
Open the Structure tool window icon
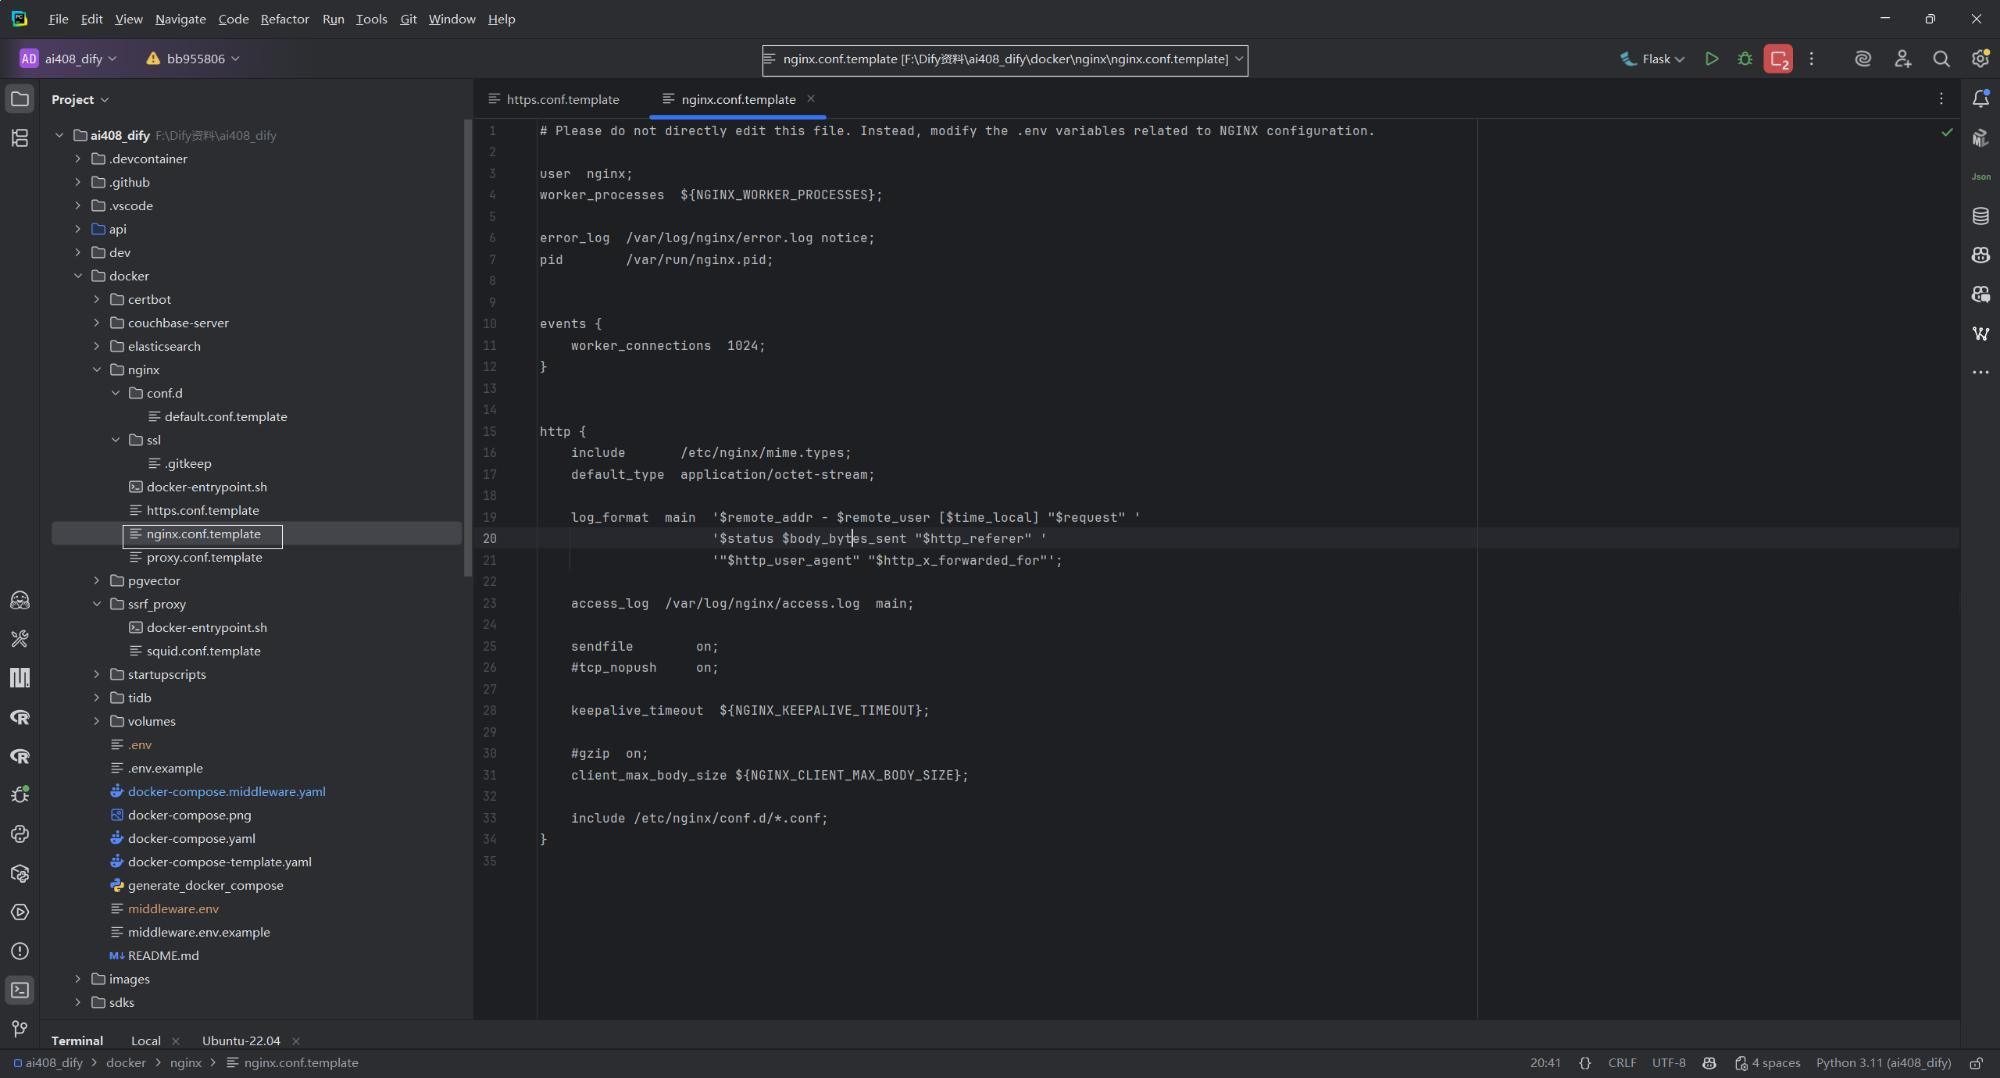tap(20, 138)
